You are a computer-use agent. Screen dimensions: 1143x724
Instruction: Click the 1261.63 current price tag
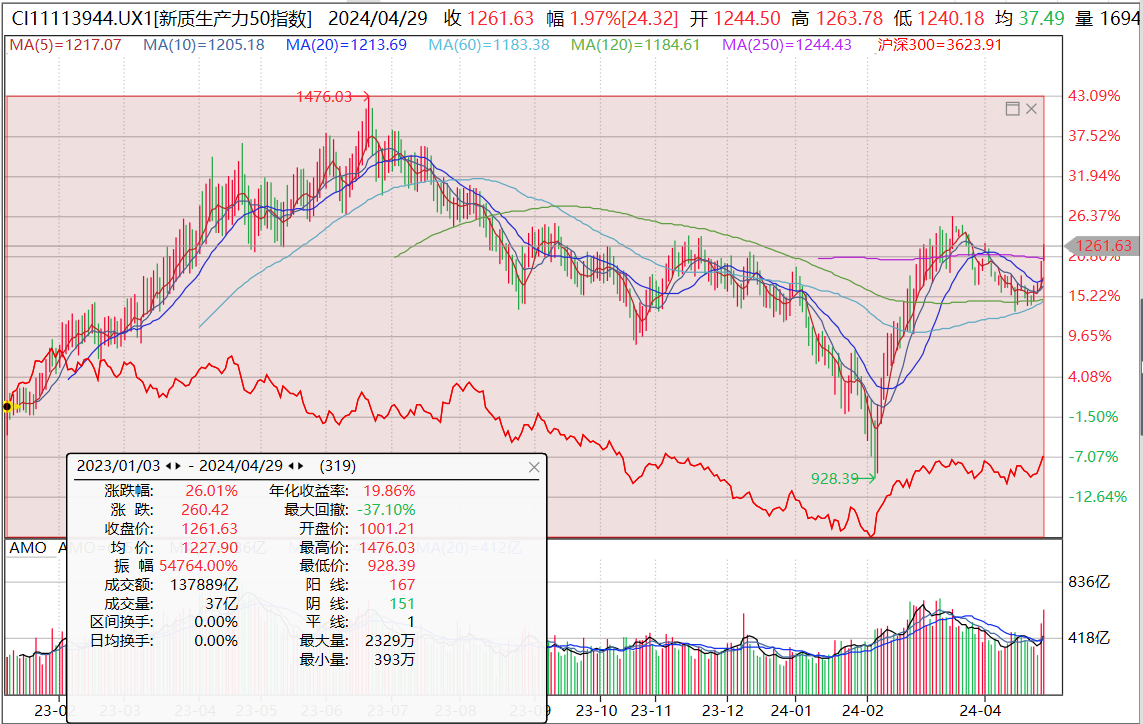point(1103,246)
